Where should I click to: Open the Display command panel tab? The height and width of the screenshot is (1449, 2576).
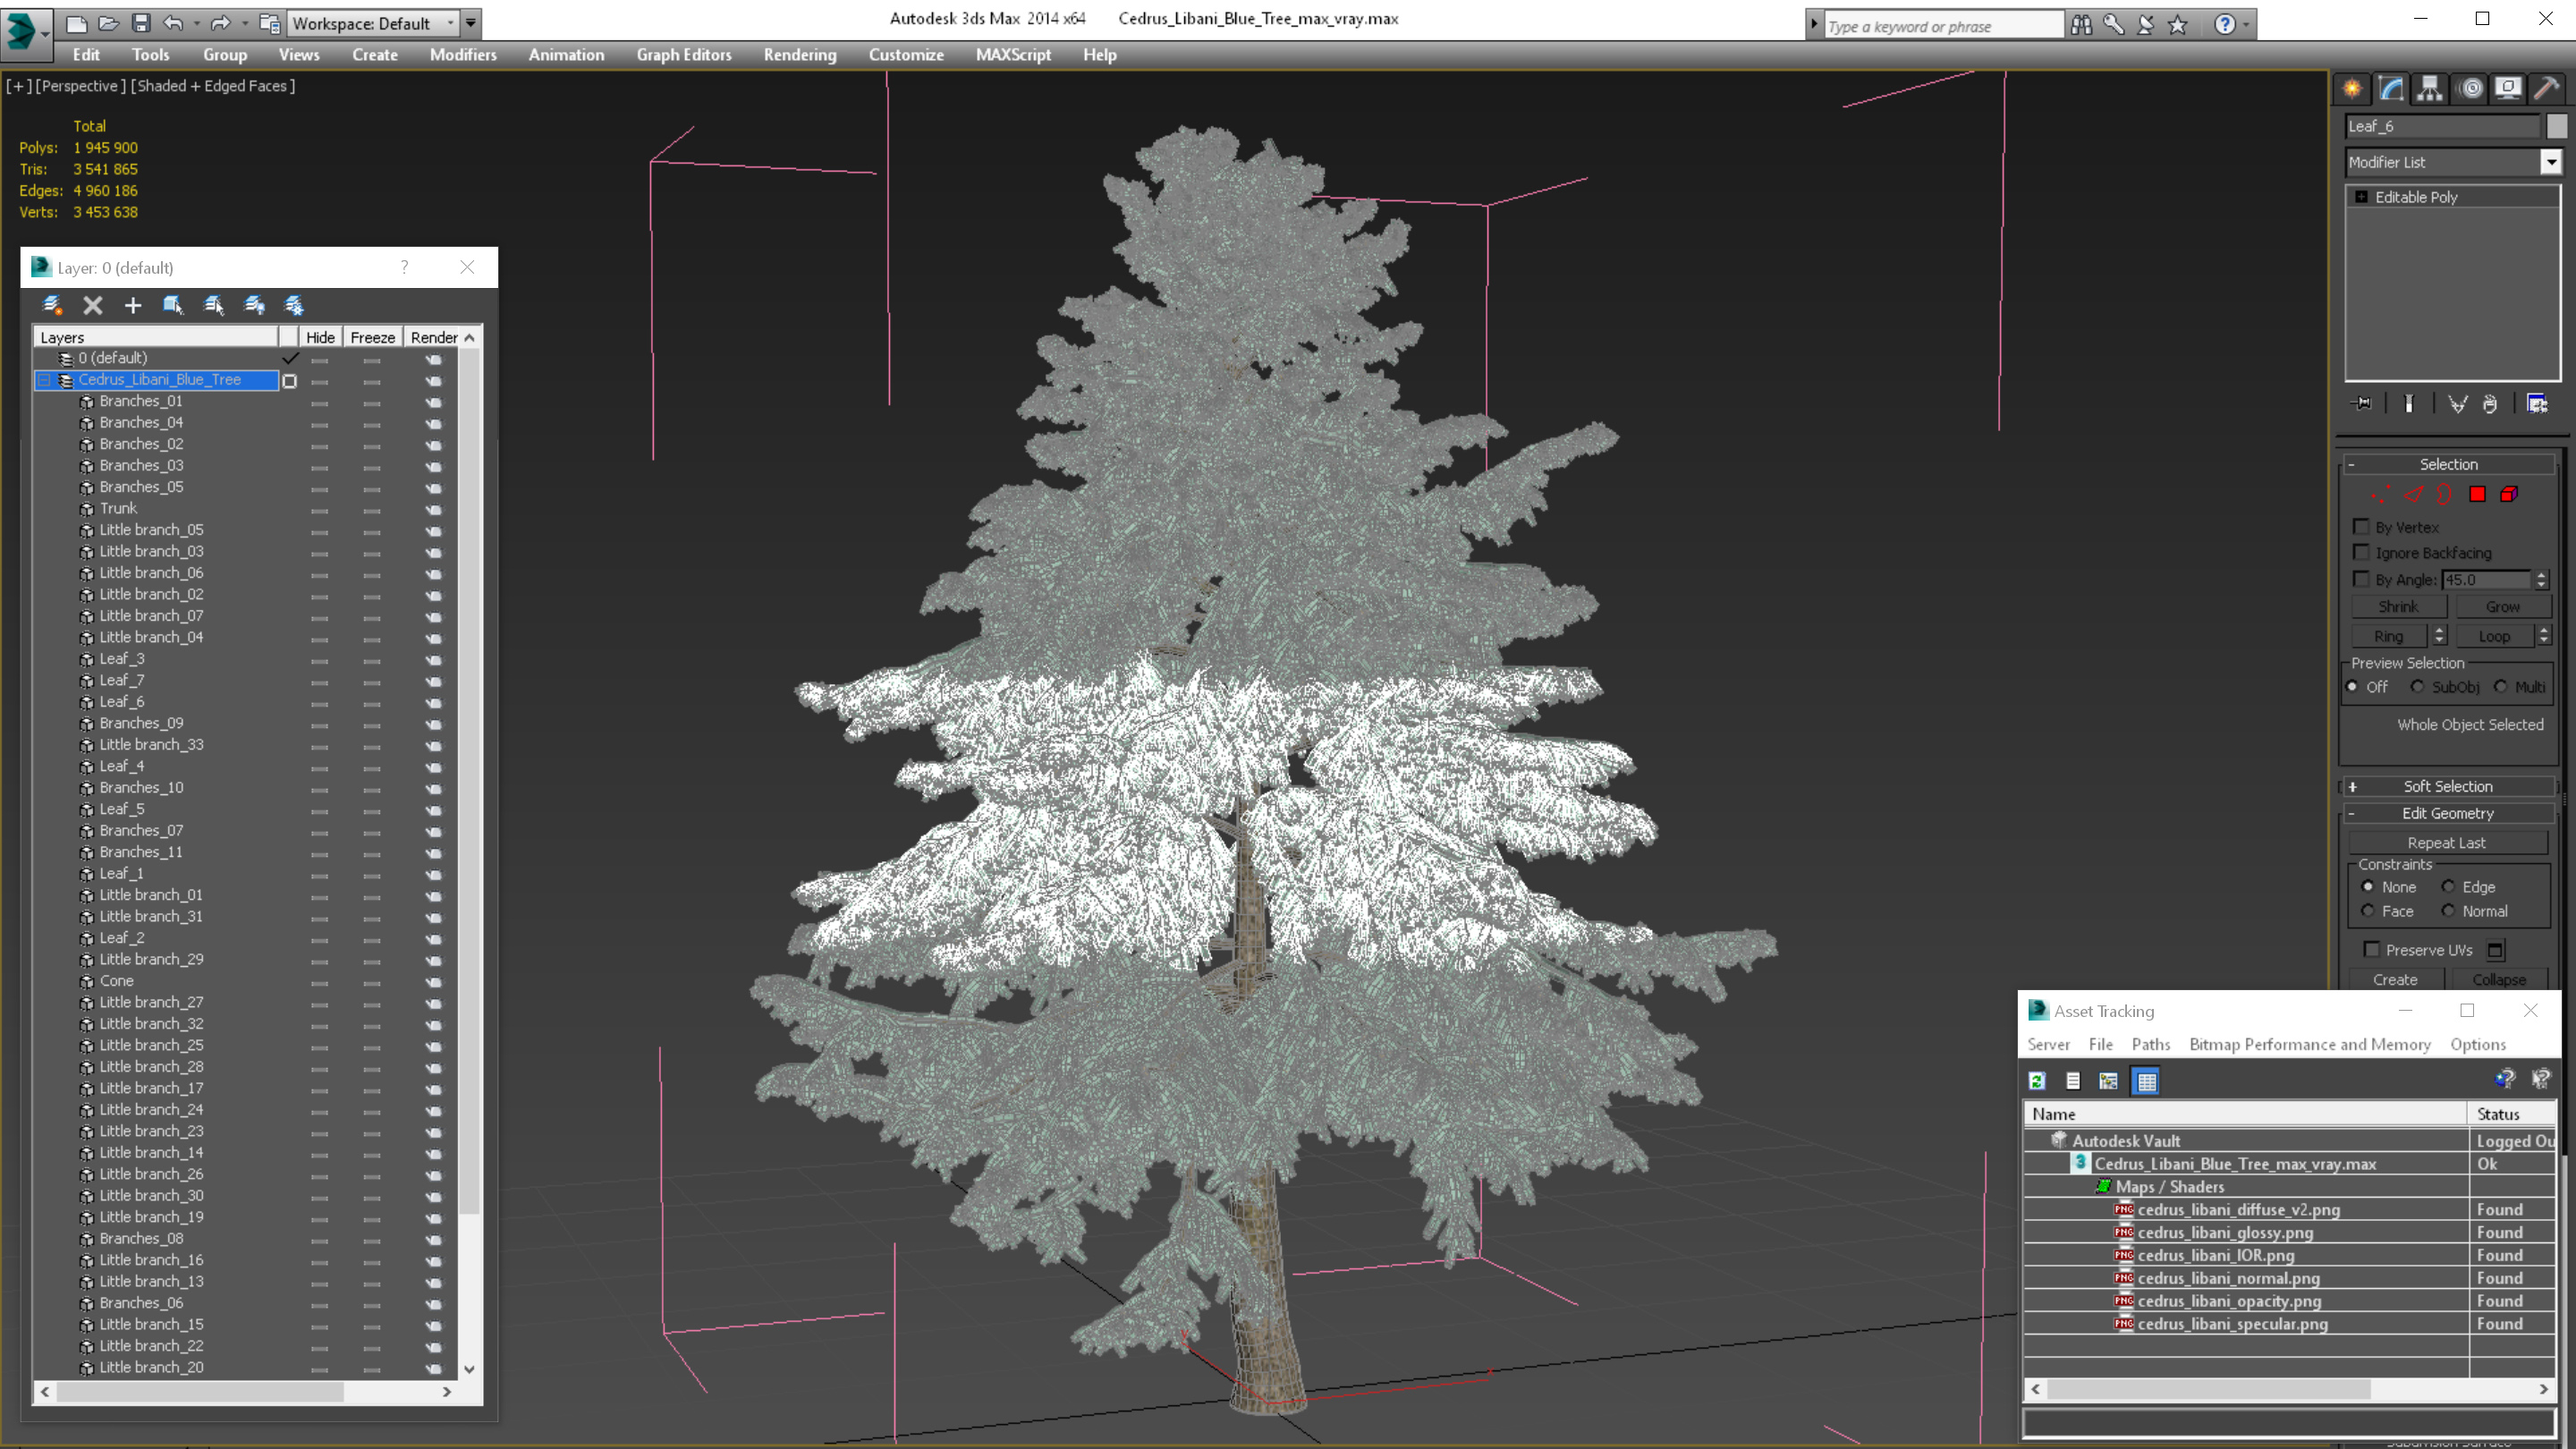[2507, 89]
